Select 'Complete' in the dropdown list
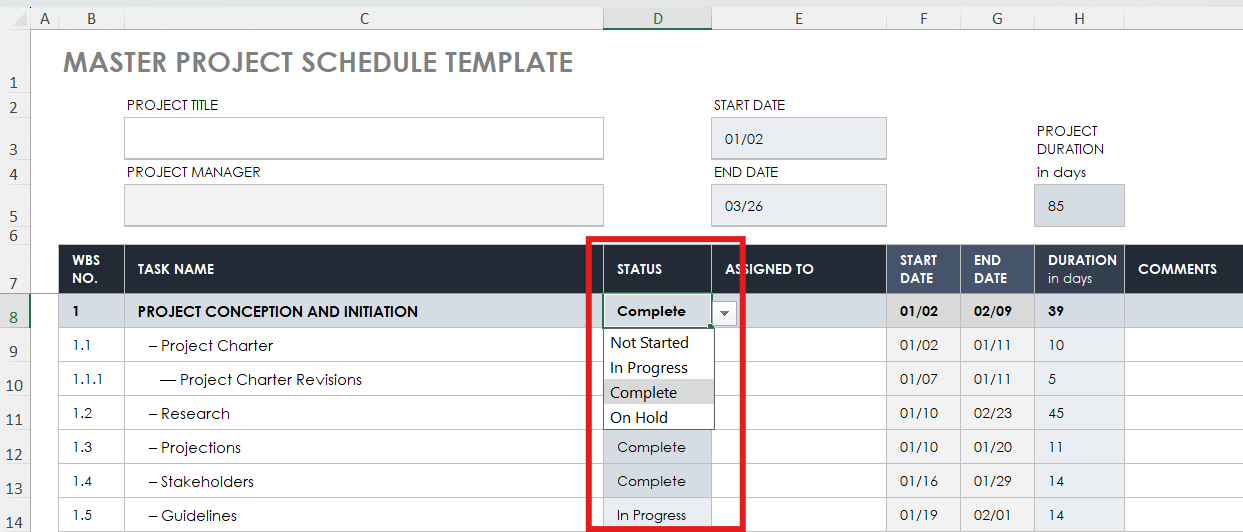The height and width of the screenshot is (532, 1243). (645, 393)
